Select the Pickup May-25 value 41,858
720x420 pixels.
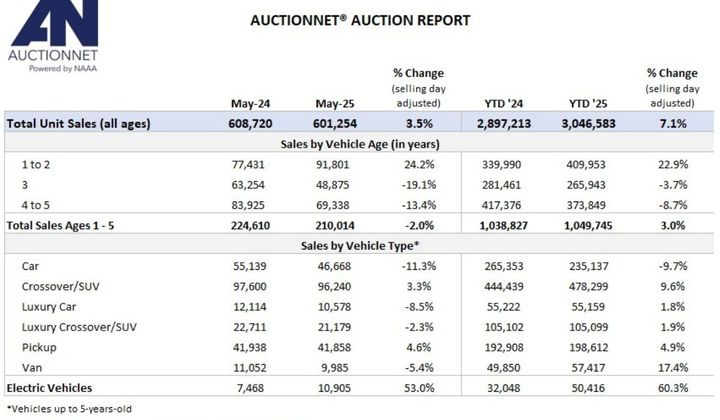[x=334, y=347]
